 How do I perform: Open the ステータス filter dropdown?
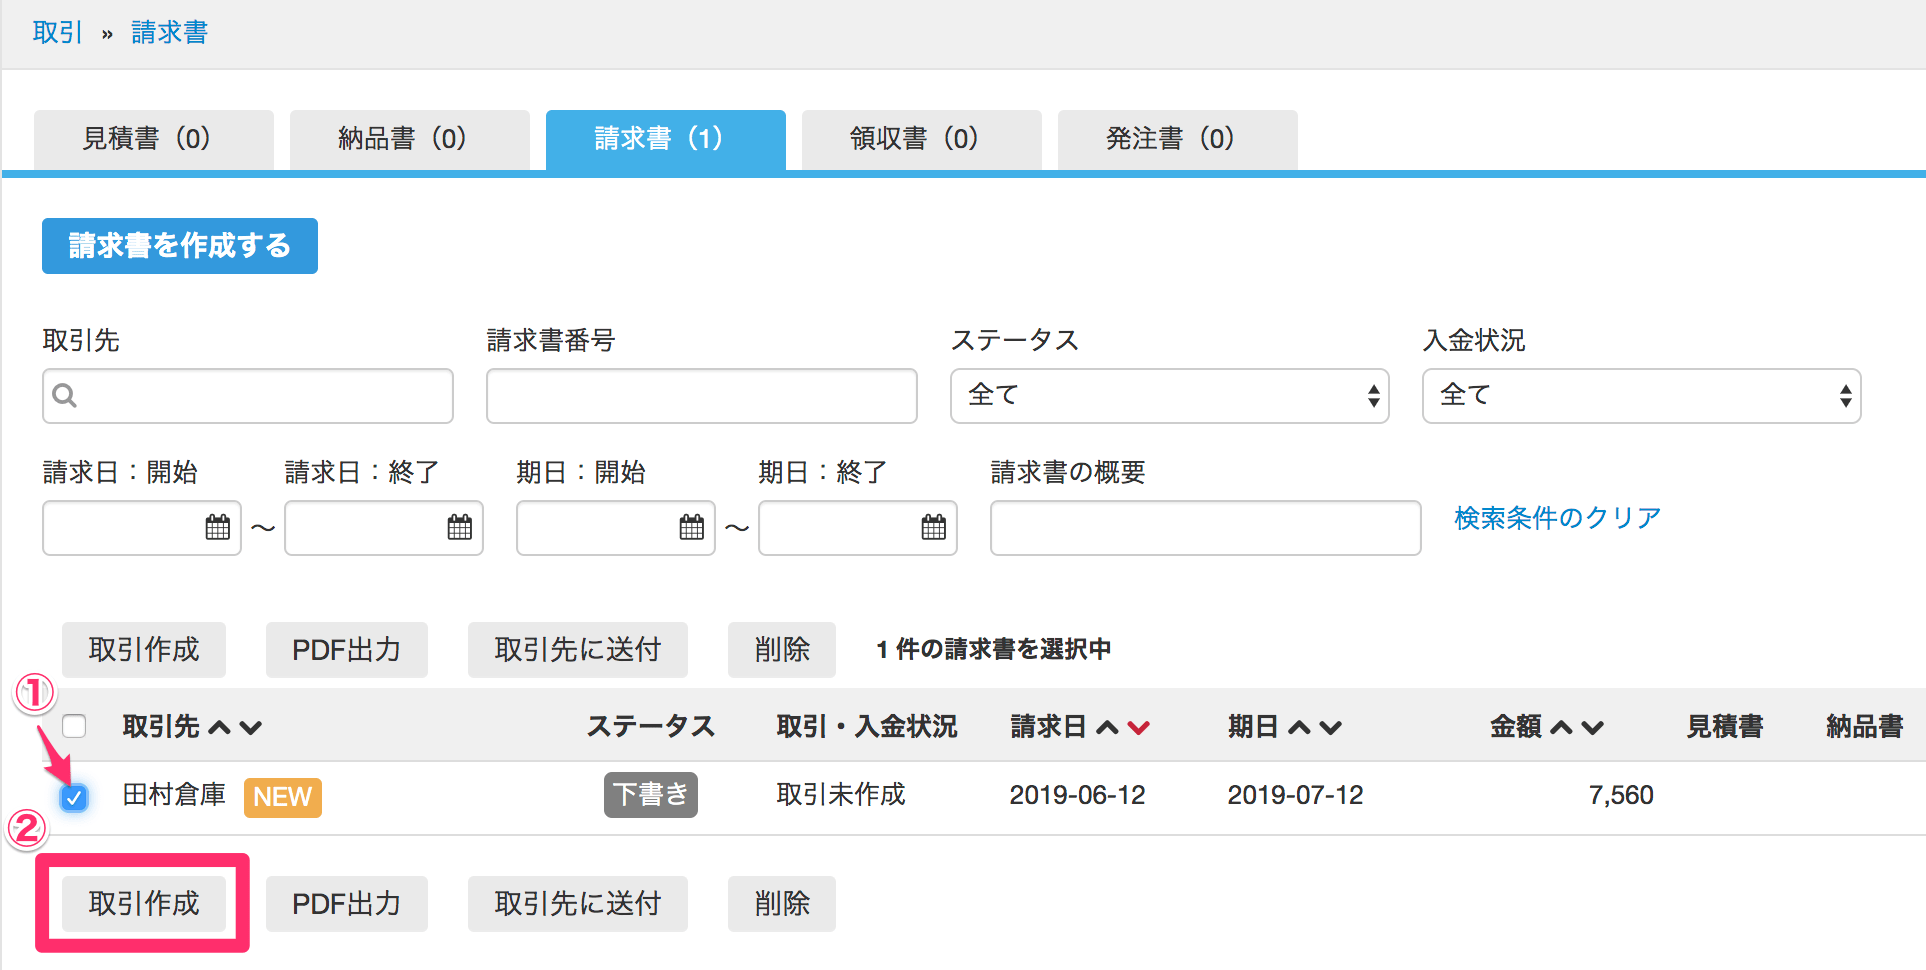(x=1169, y=396)
